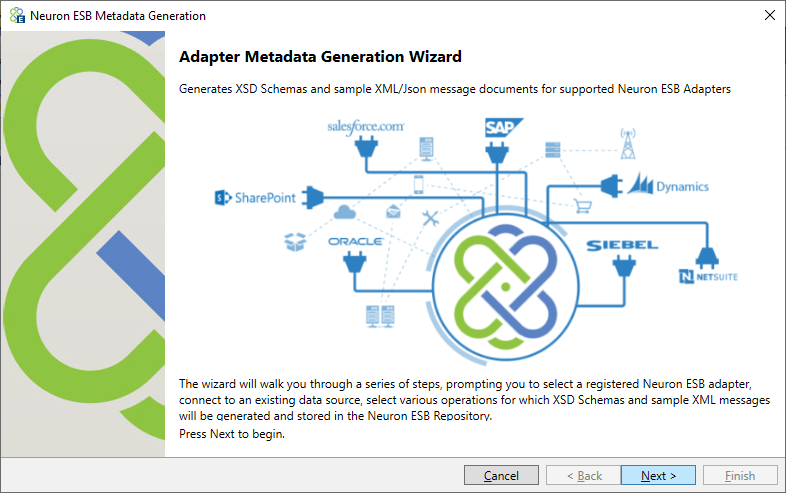
Task: Click the greyed-out Finish button
Action: [x=740, y=475]
